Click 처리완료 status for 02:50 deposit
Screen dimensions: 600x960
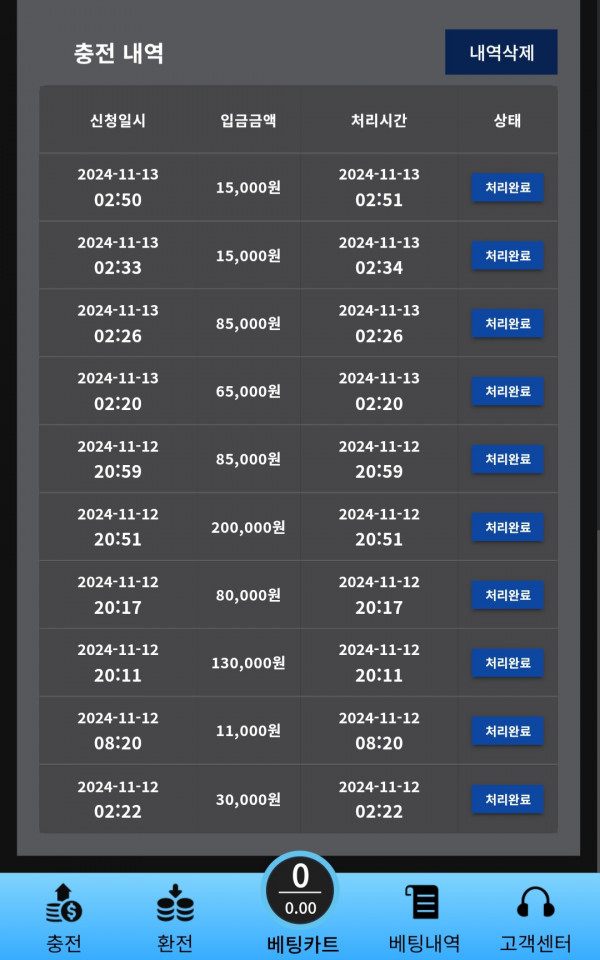click(507, 187)
